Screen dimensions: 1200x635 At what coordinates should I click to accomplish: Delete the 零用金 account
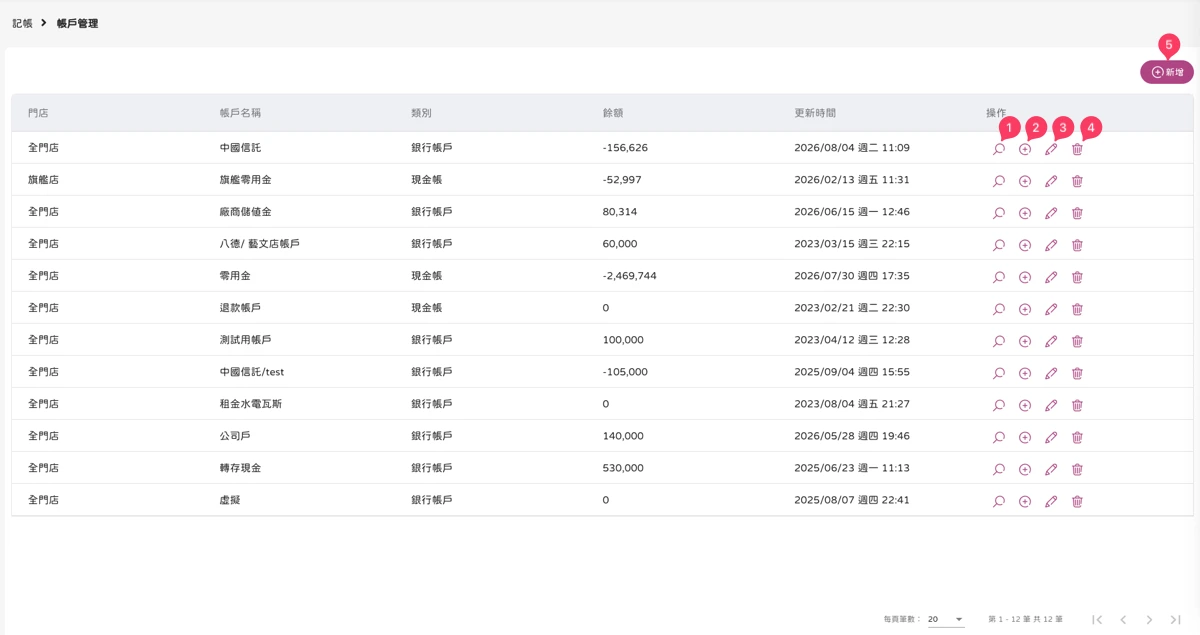point(1077,277)
